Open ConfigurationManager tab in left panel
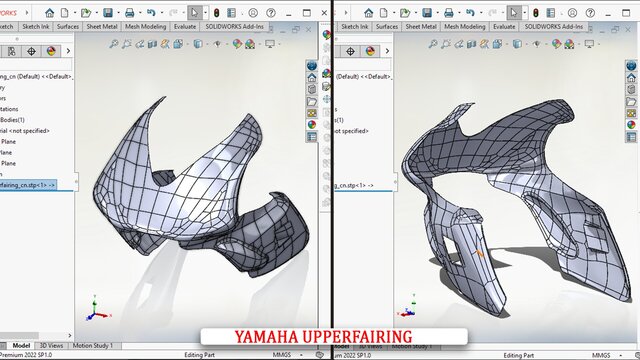 [11, 51]
